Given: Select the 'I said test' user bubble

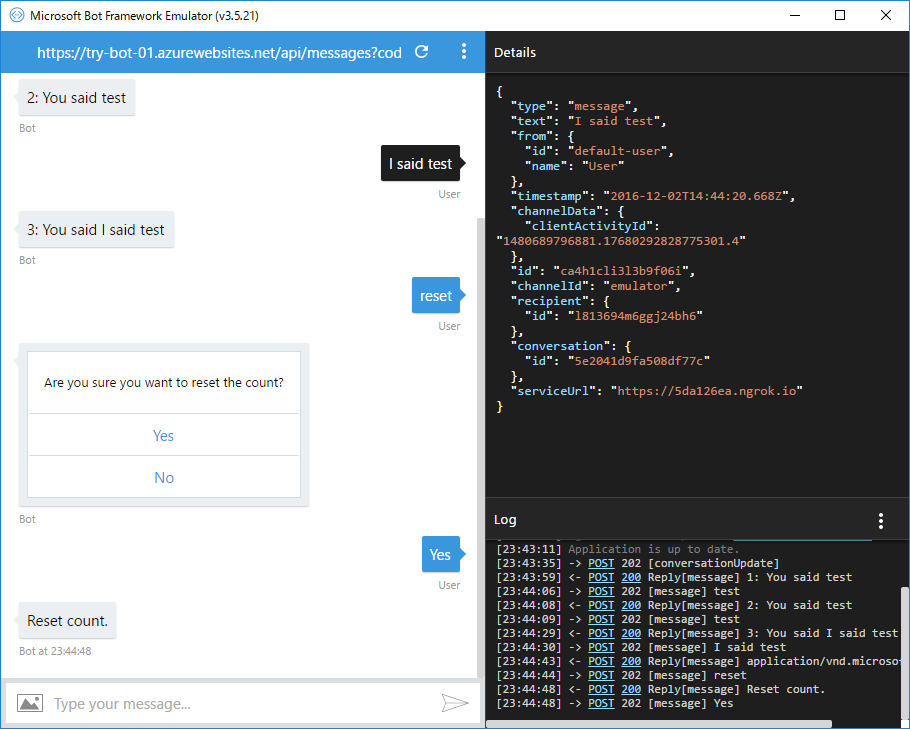Looking at the screenshot, I should 420,162.
